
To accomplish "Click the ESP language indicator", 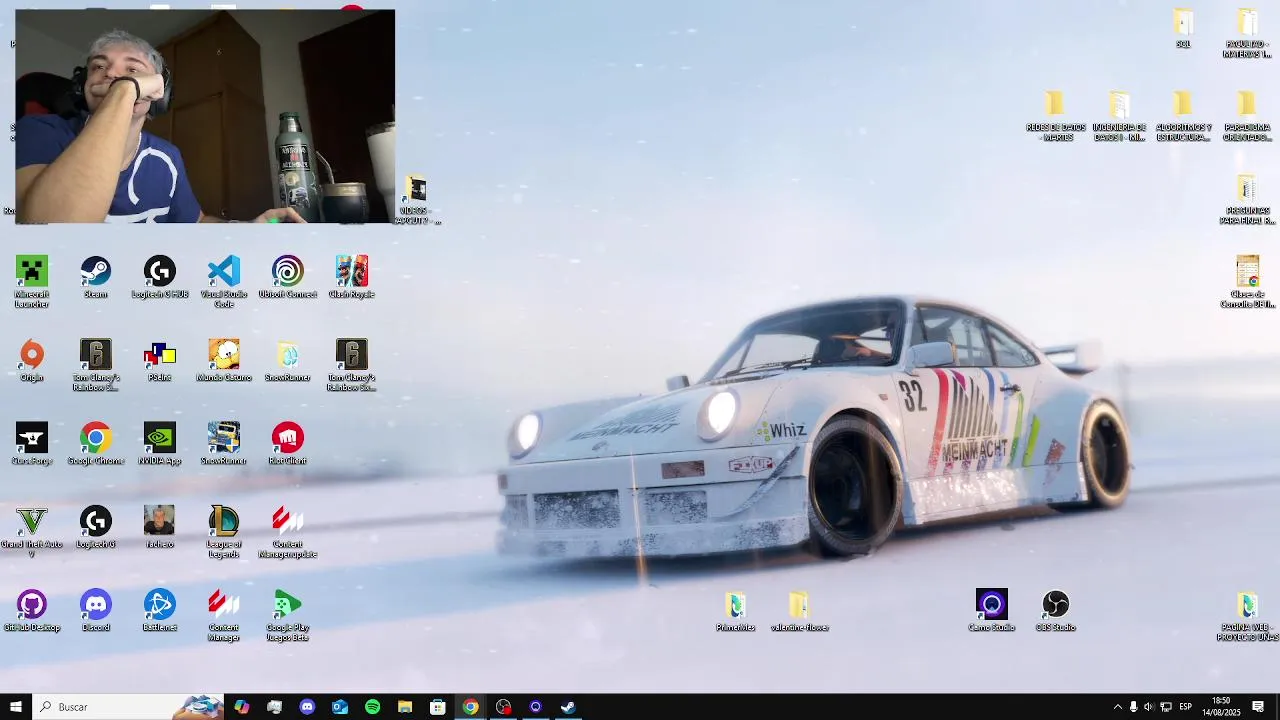I will click(x=1186, y=707).
